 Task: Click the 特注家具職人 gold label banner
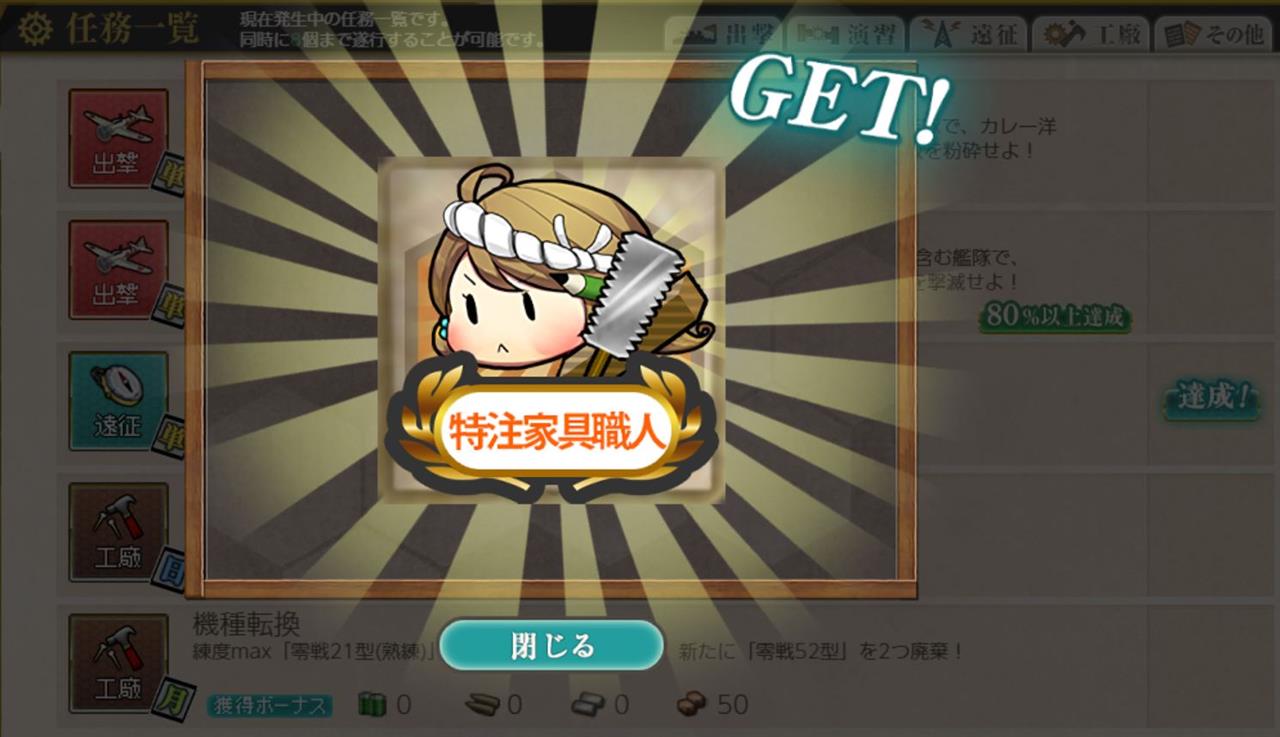coord(552,432)
